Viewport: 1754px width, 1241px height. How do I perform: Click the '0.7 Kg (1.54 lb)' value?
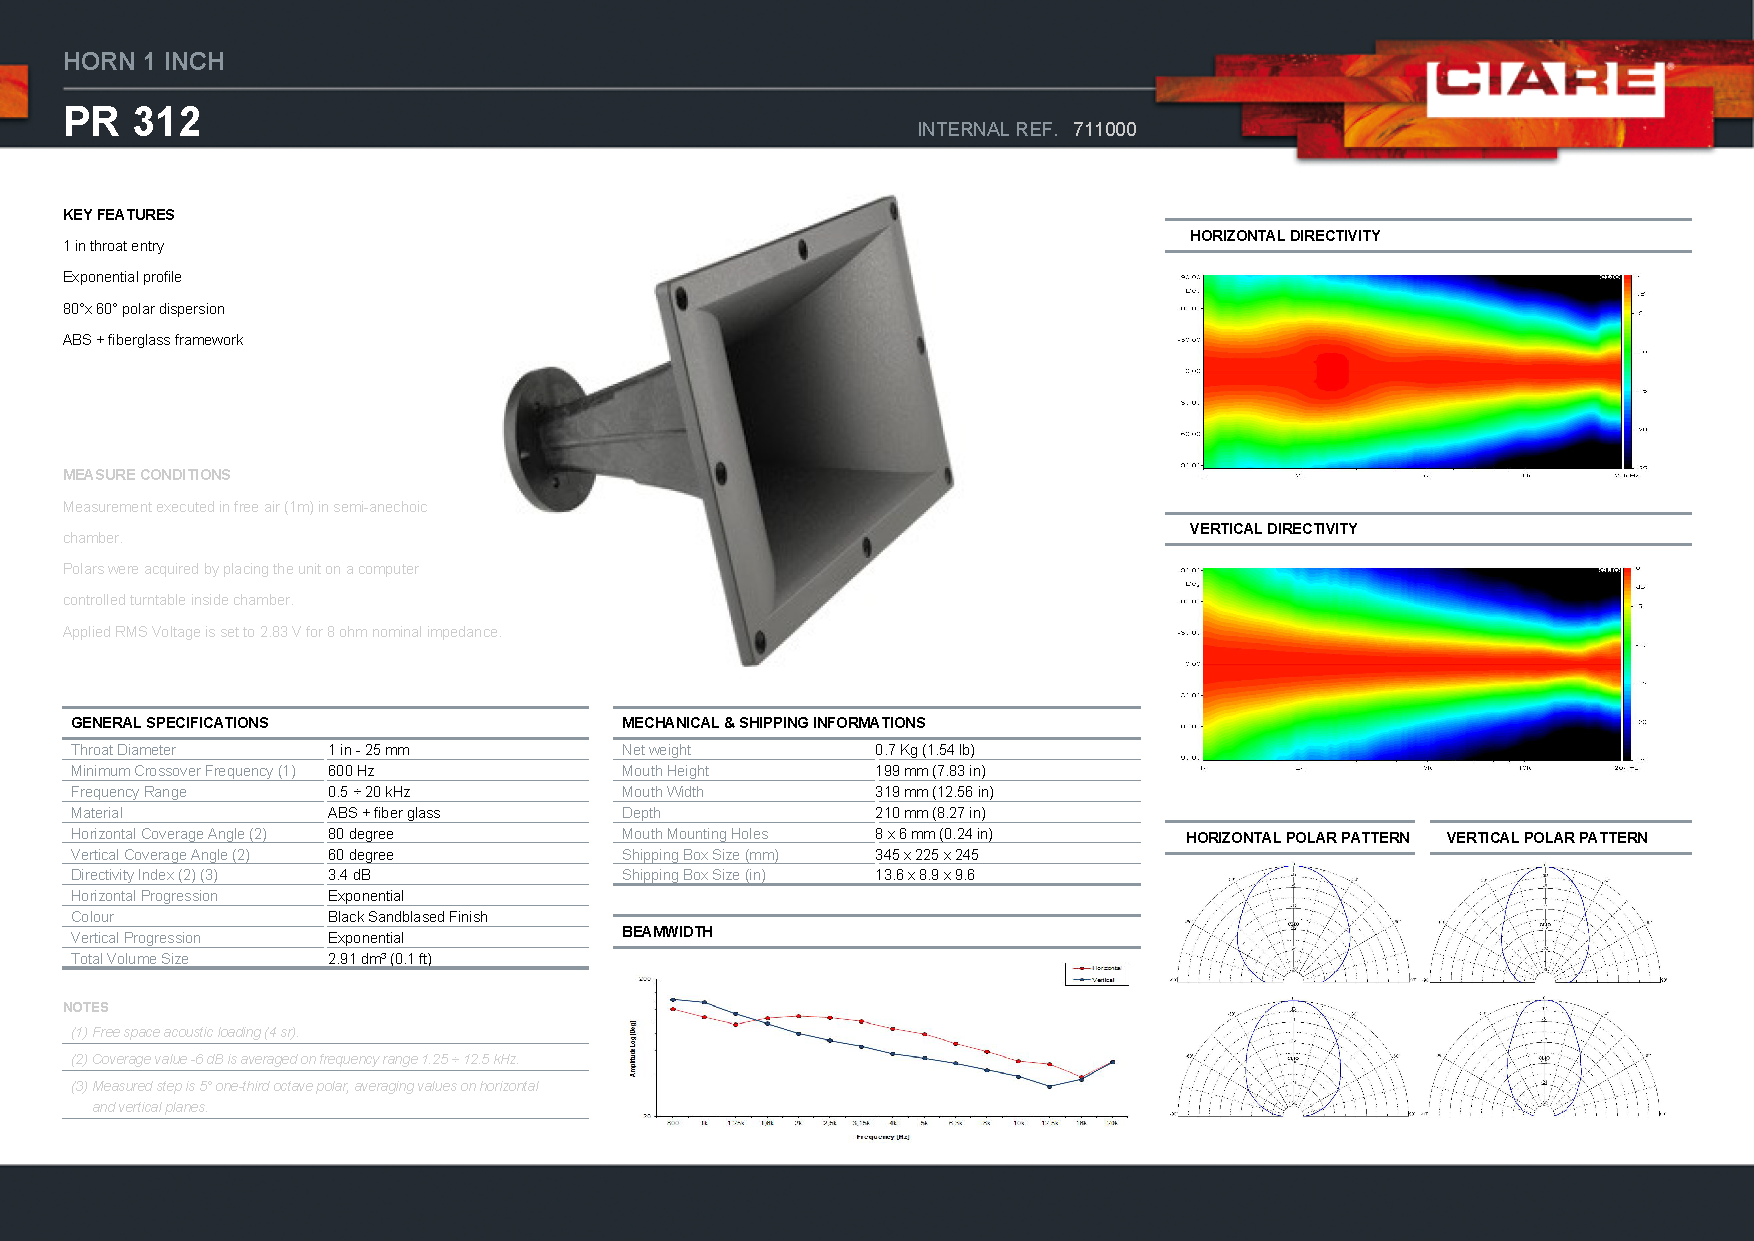tap(925, 750)
